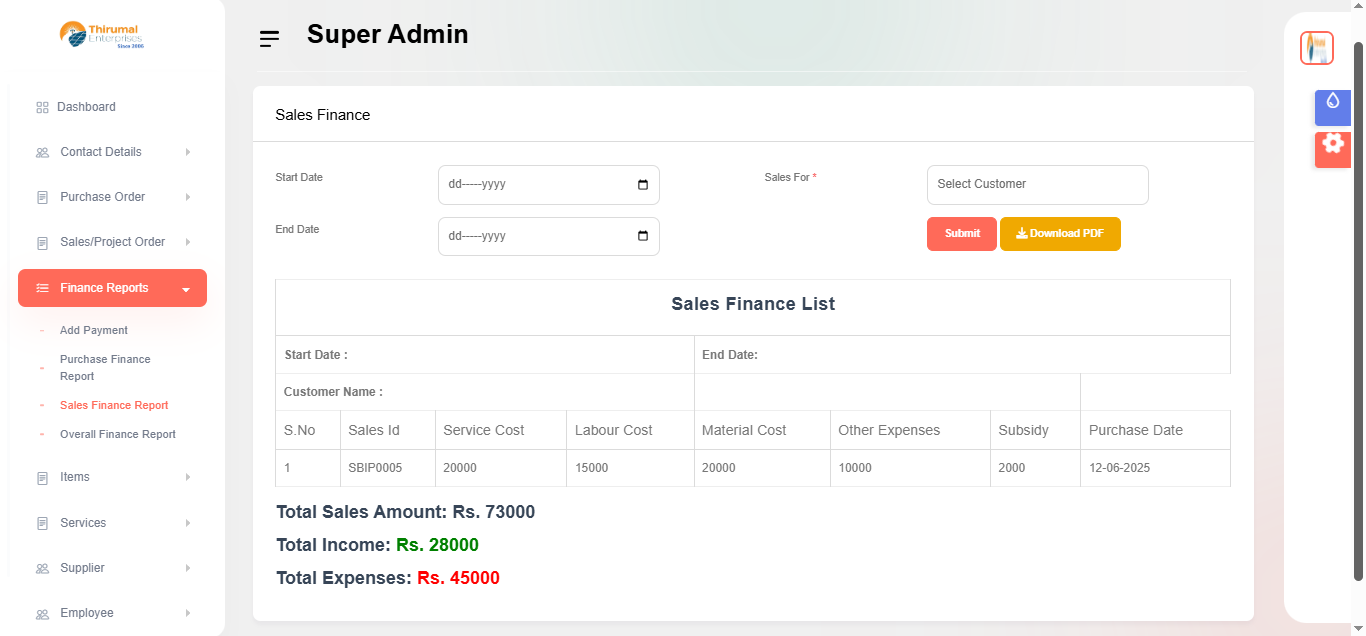
Task: Click the Thirumal Enterprises logo
Action: 101,35
